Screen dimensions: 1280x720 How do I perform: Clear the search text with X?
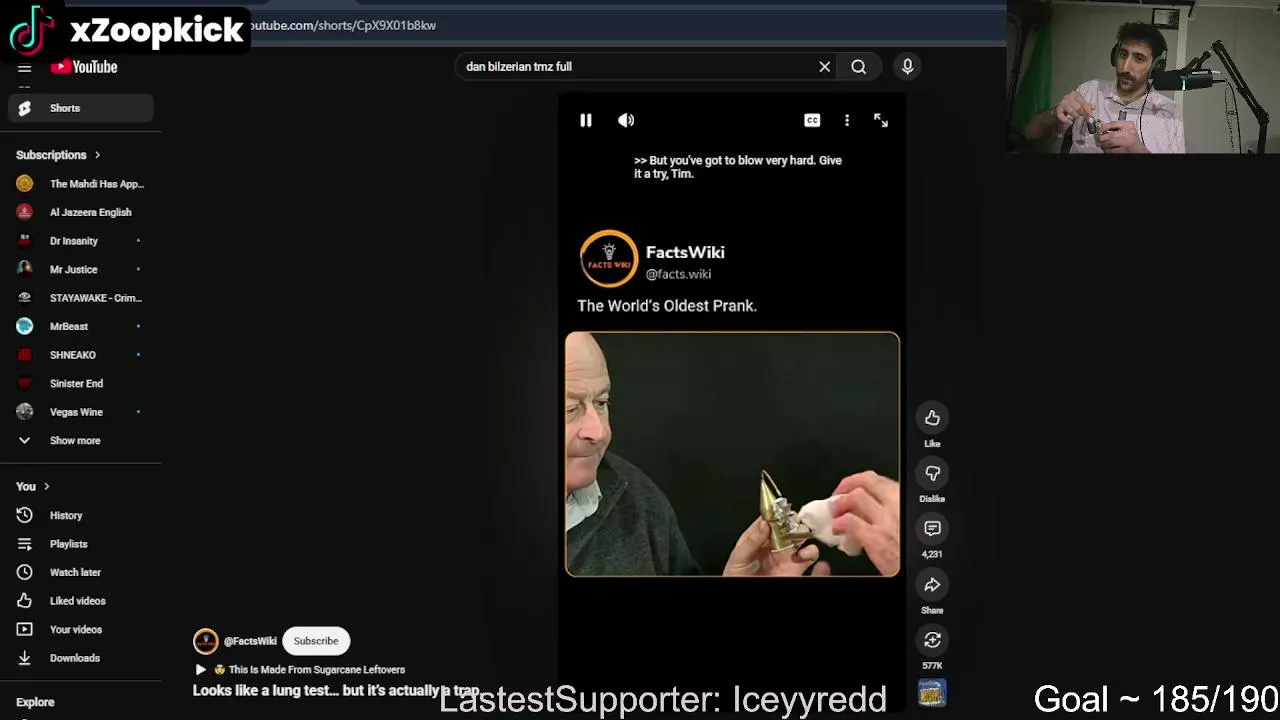click(825, 67)
